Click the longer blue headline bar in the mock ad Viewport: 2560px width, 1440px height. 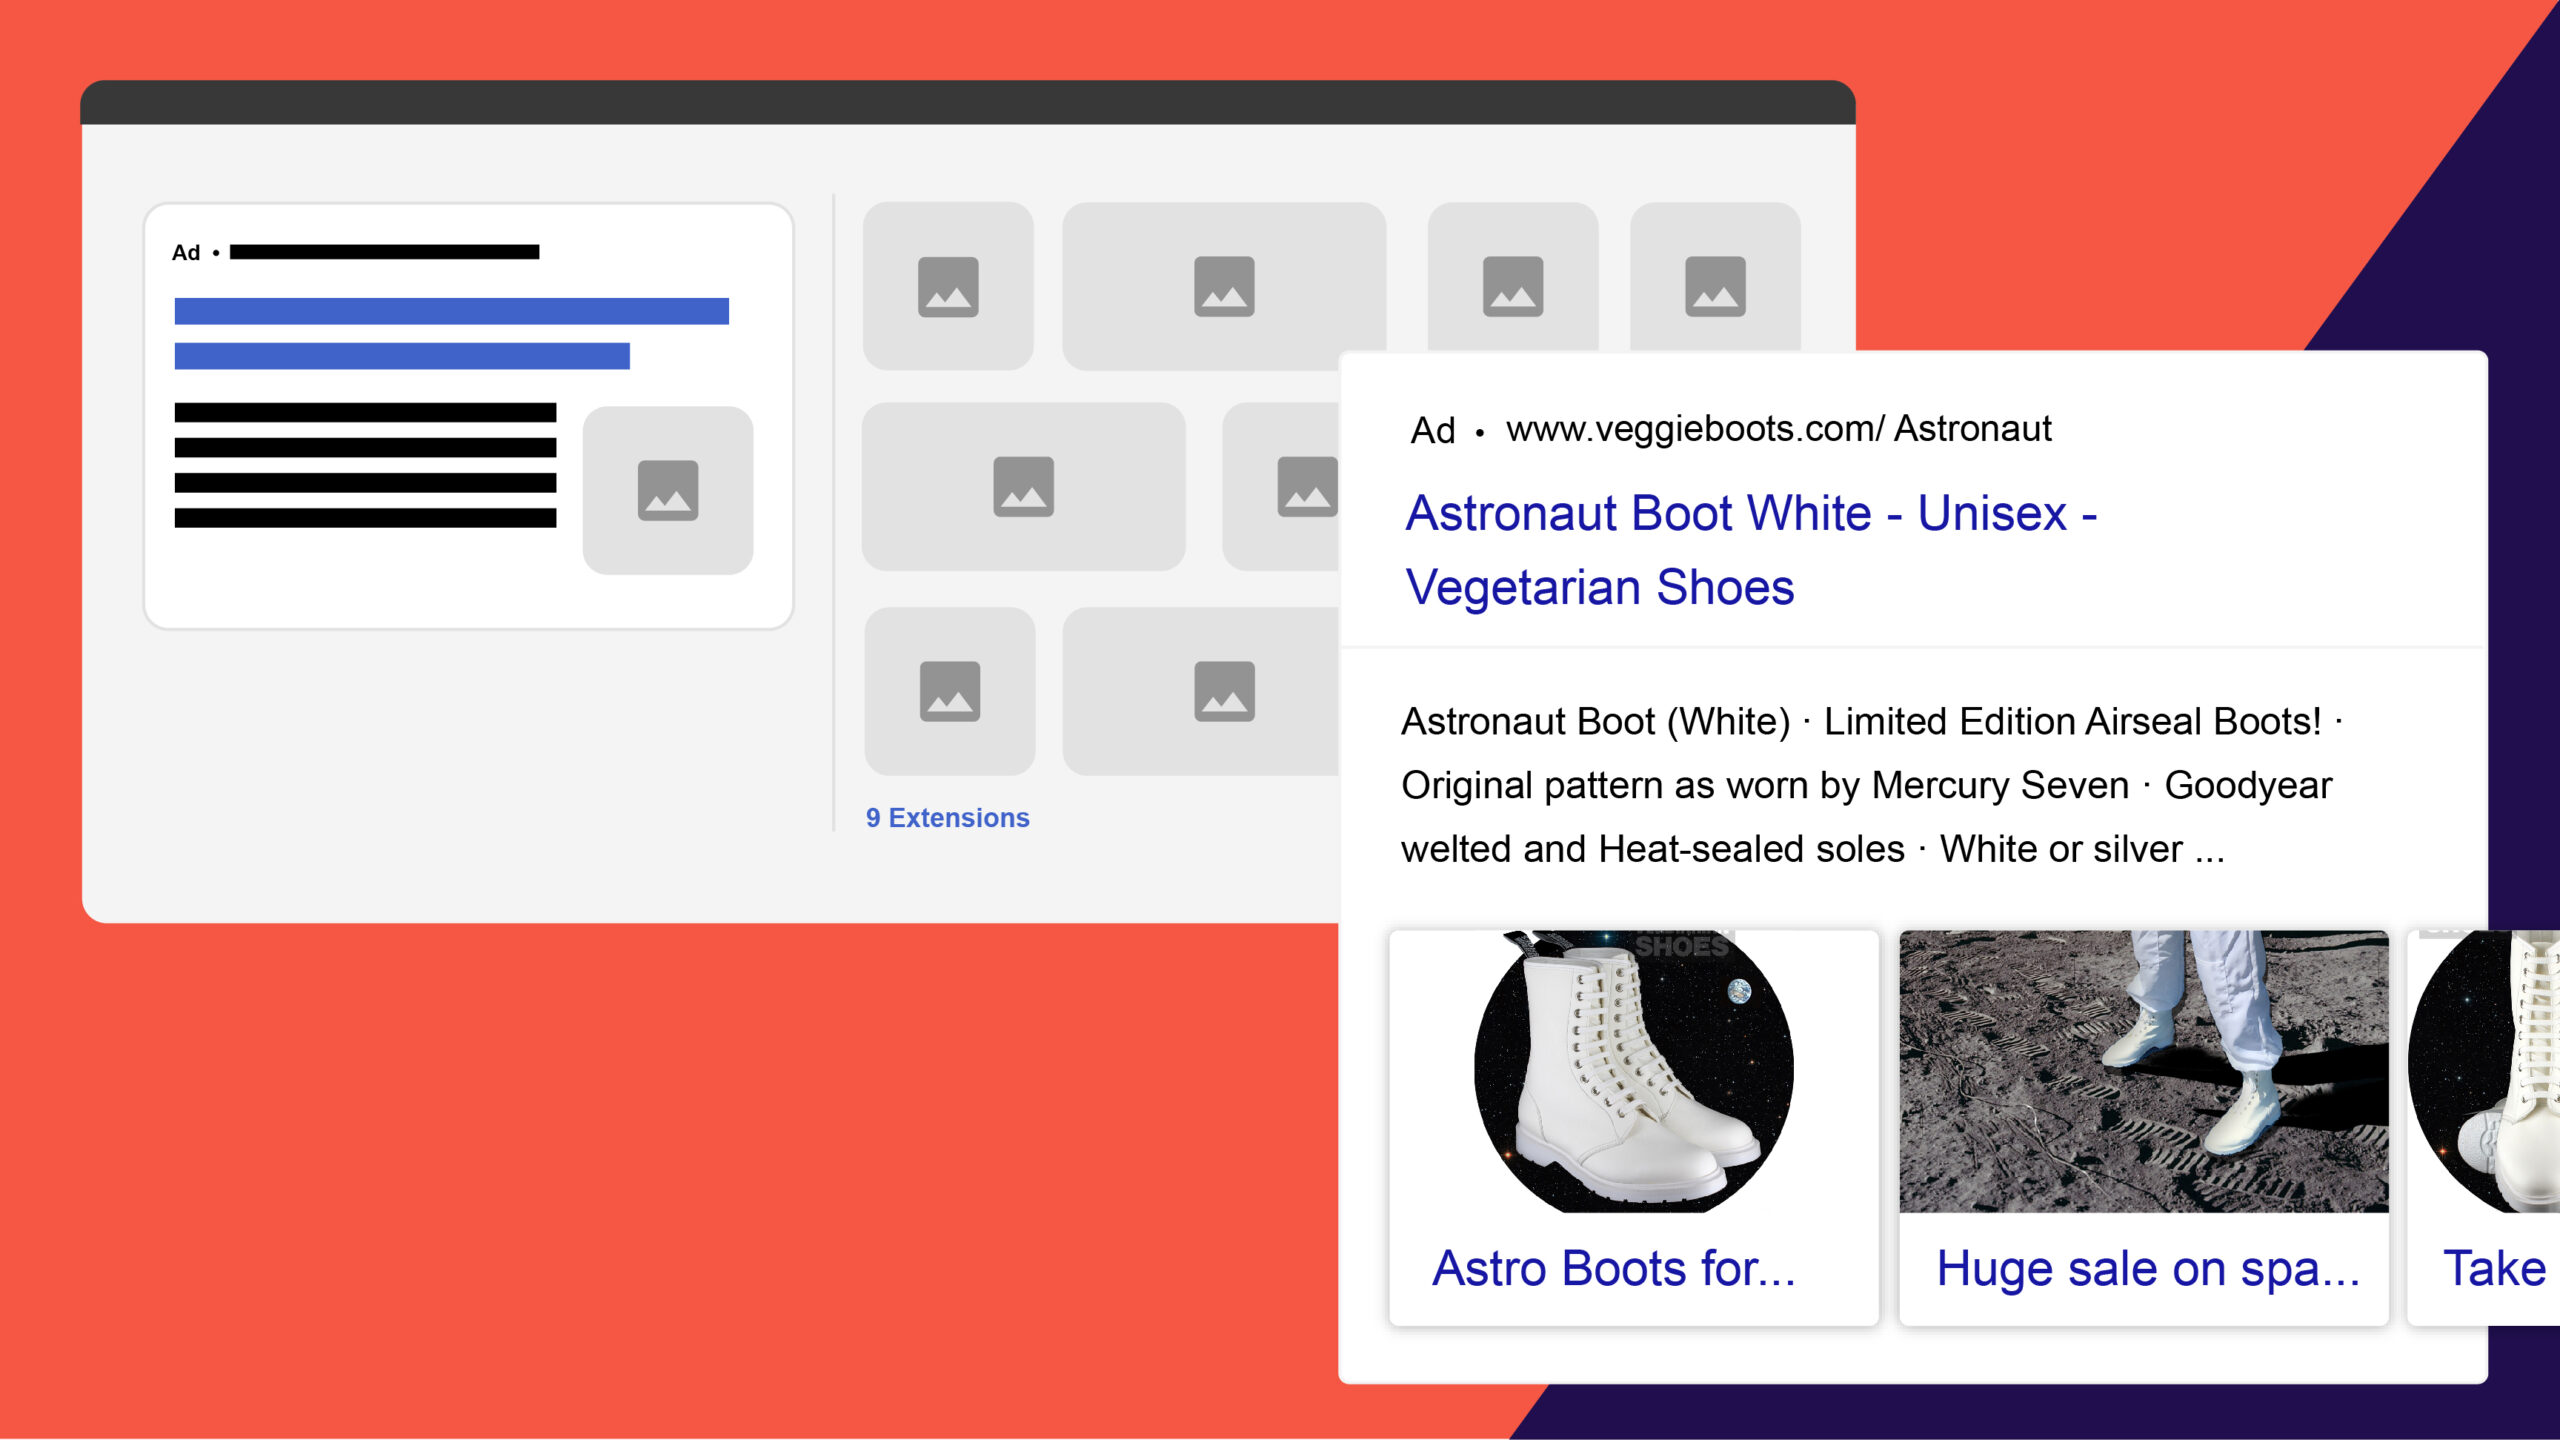coord(452,311)
